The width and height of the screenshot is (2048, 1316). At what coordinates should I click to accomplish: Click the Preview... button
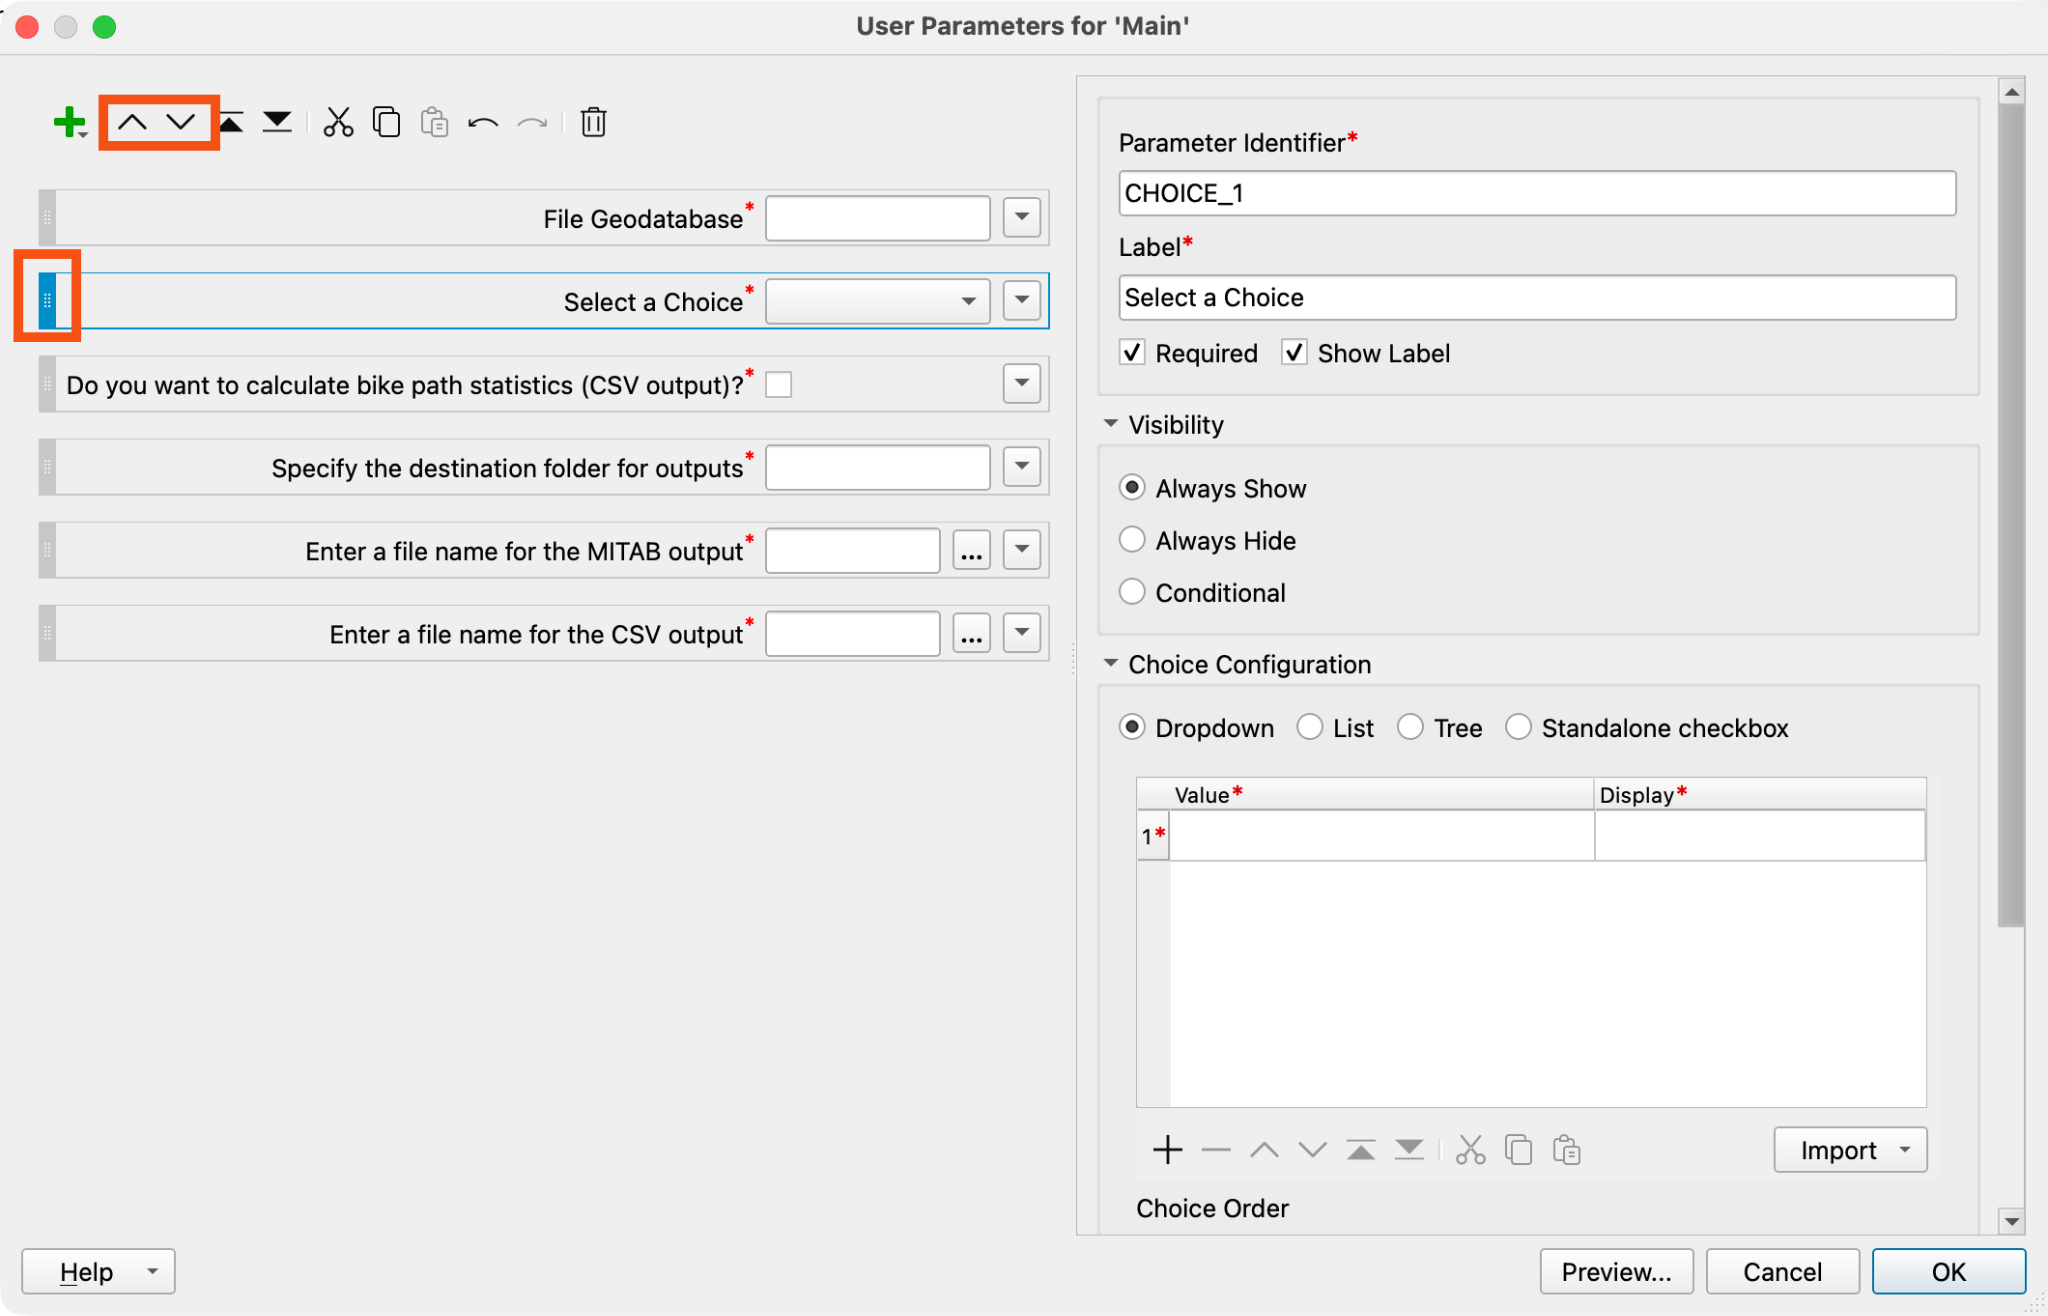pos(1616,1272)
